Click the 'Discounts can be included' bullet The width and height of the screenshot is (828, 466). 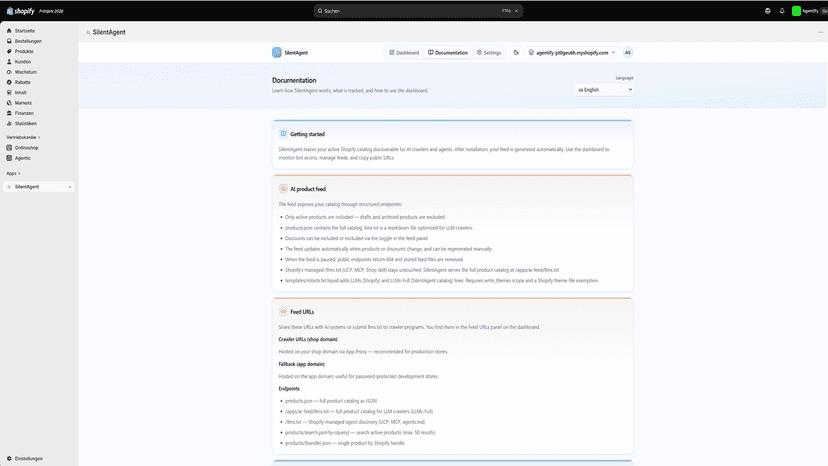(x=356, y=238)
